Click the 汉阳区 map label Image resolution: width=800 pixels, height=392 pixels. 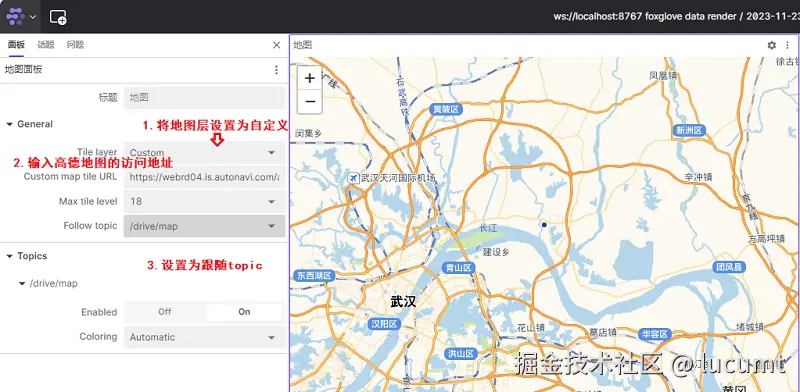(x=385, y=324)
